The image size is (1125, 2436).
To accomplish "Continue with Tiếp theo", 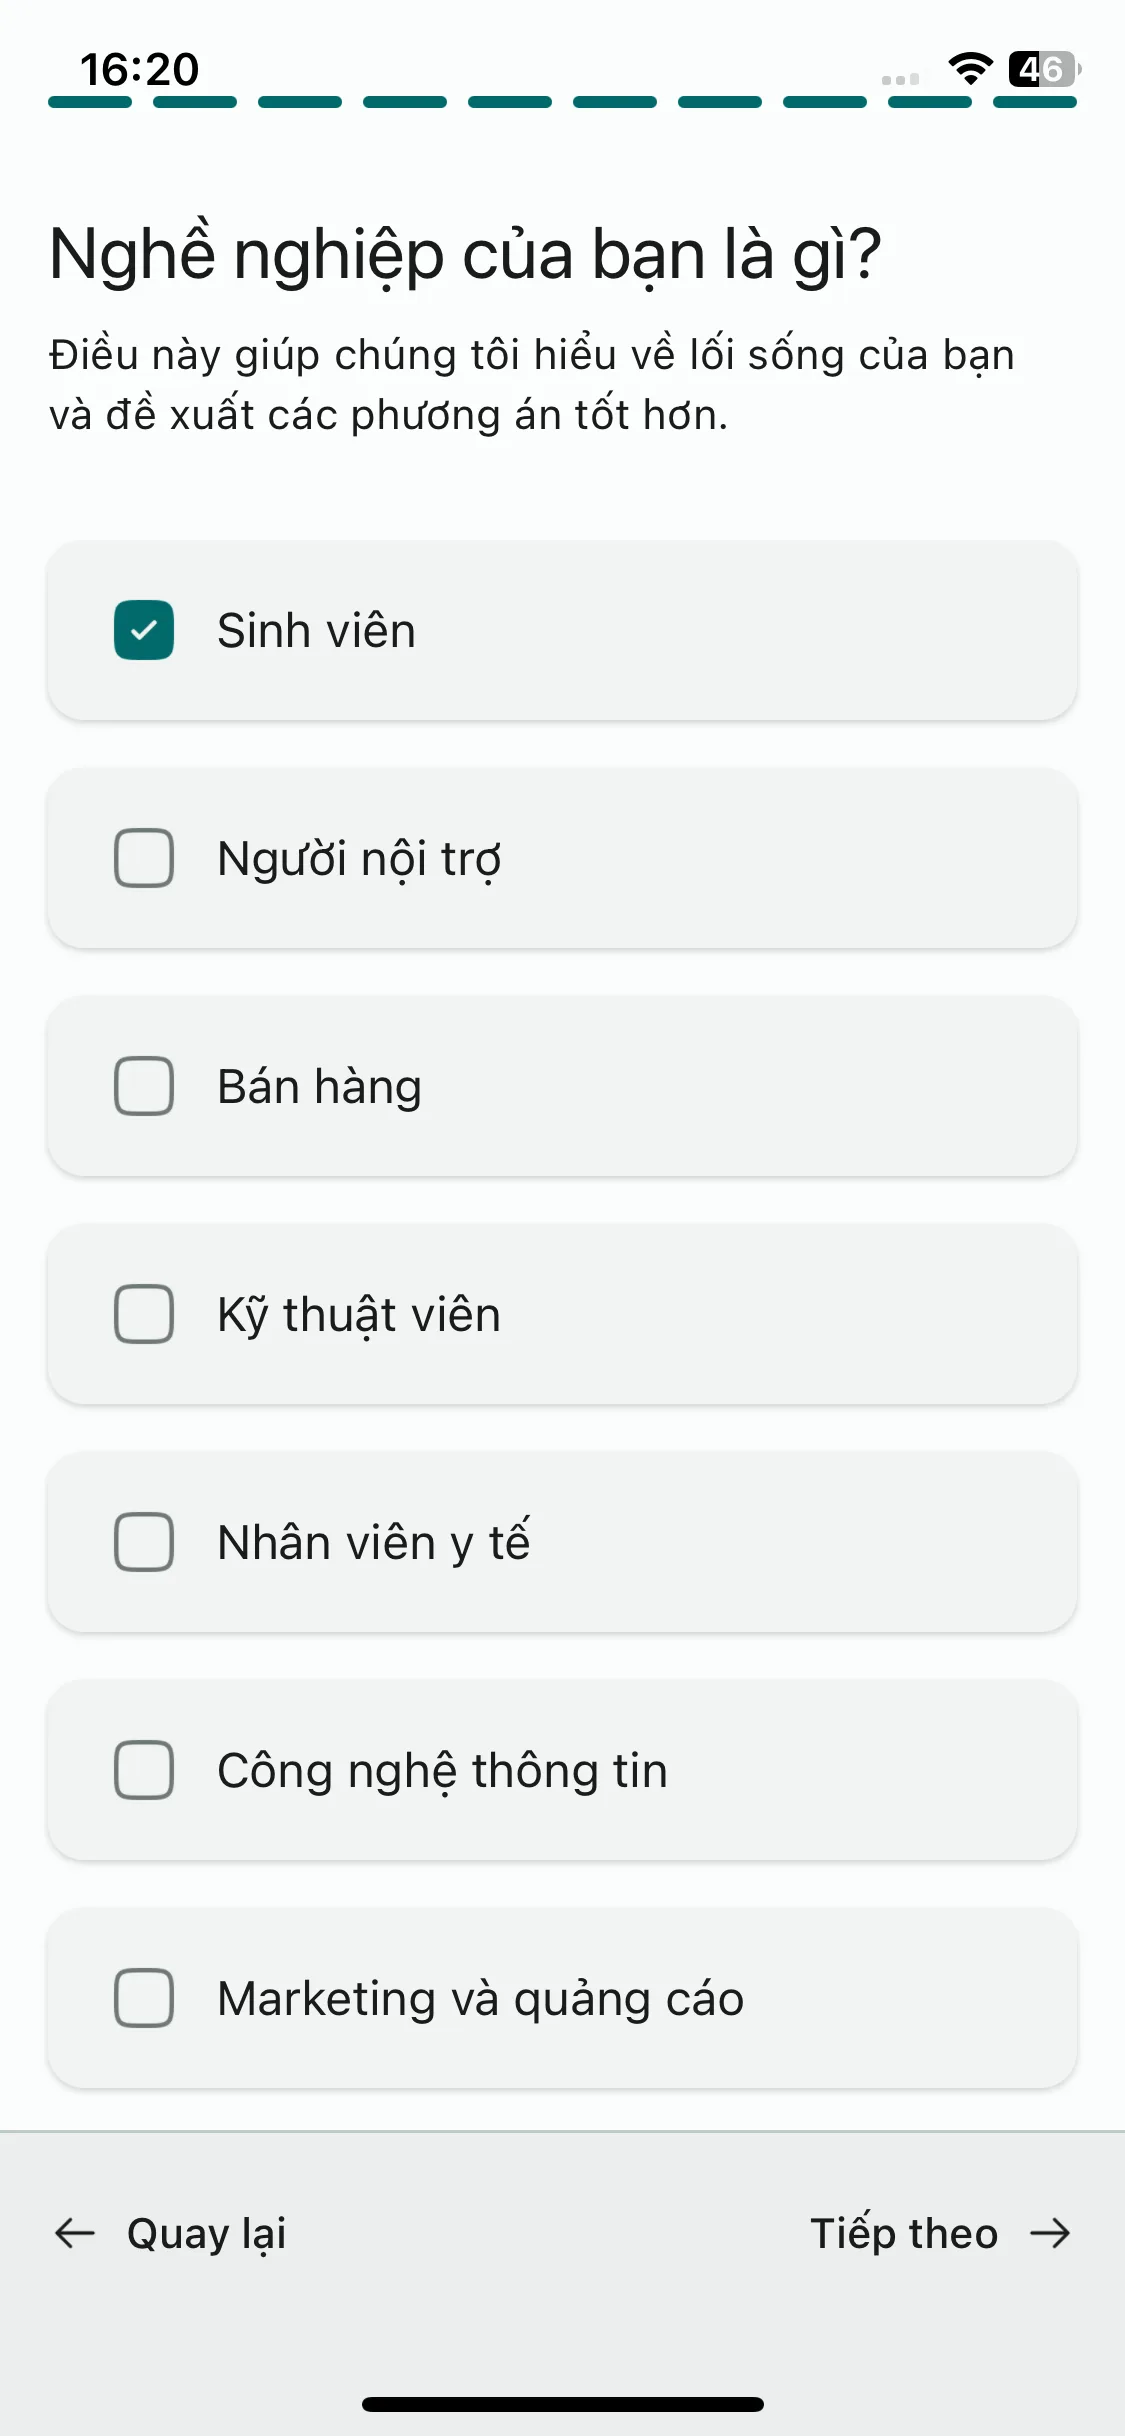I will (904, 2234).
